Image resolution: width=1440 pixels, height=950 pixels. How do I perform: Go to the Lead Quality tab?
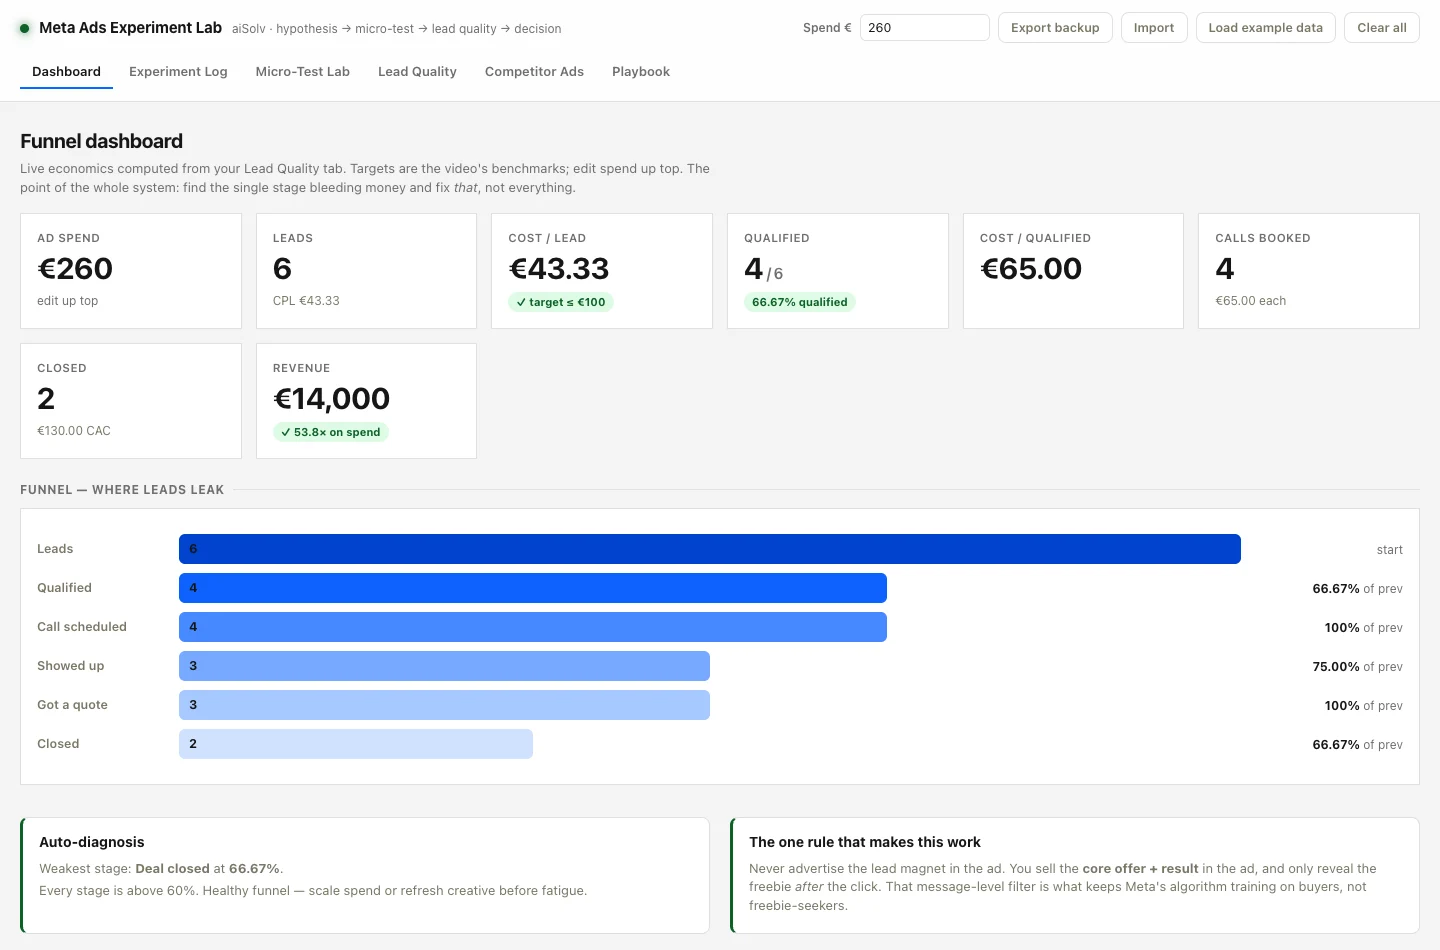417,72
